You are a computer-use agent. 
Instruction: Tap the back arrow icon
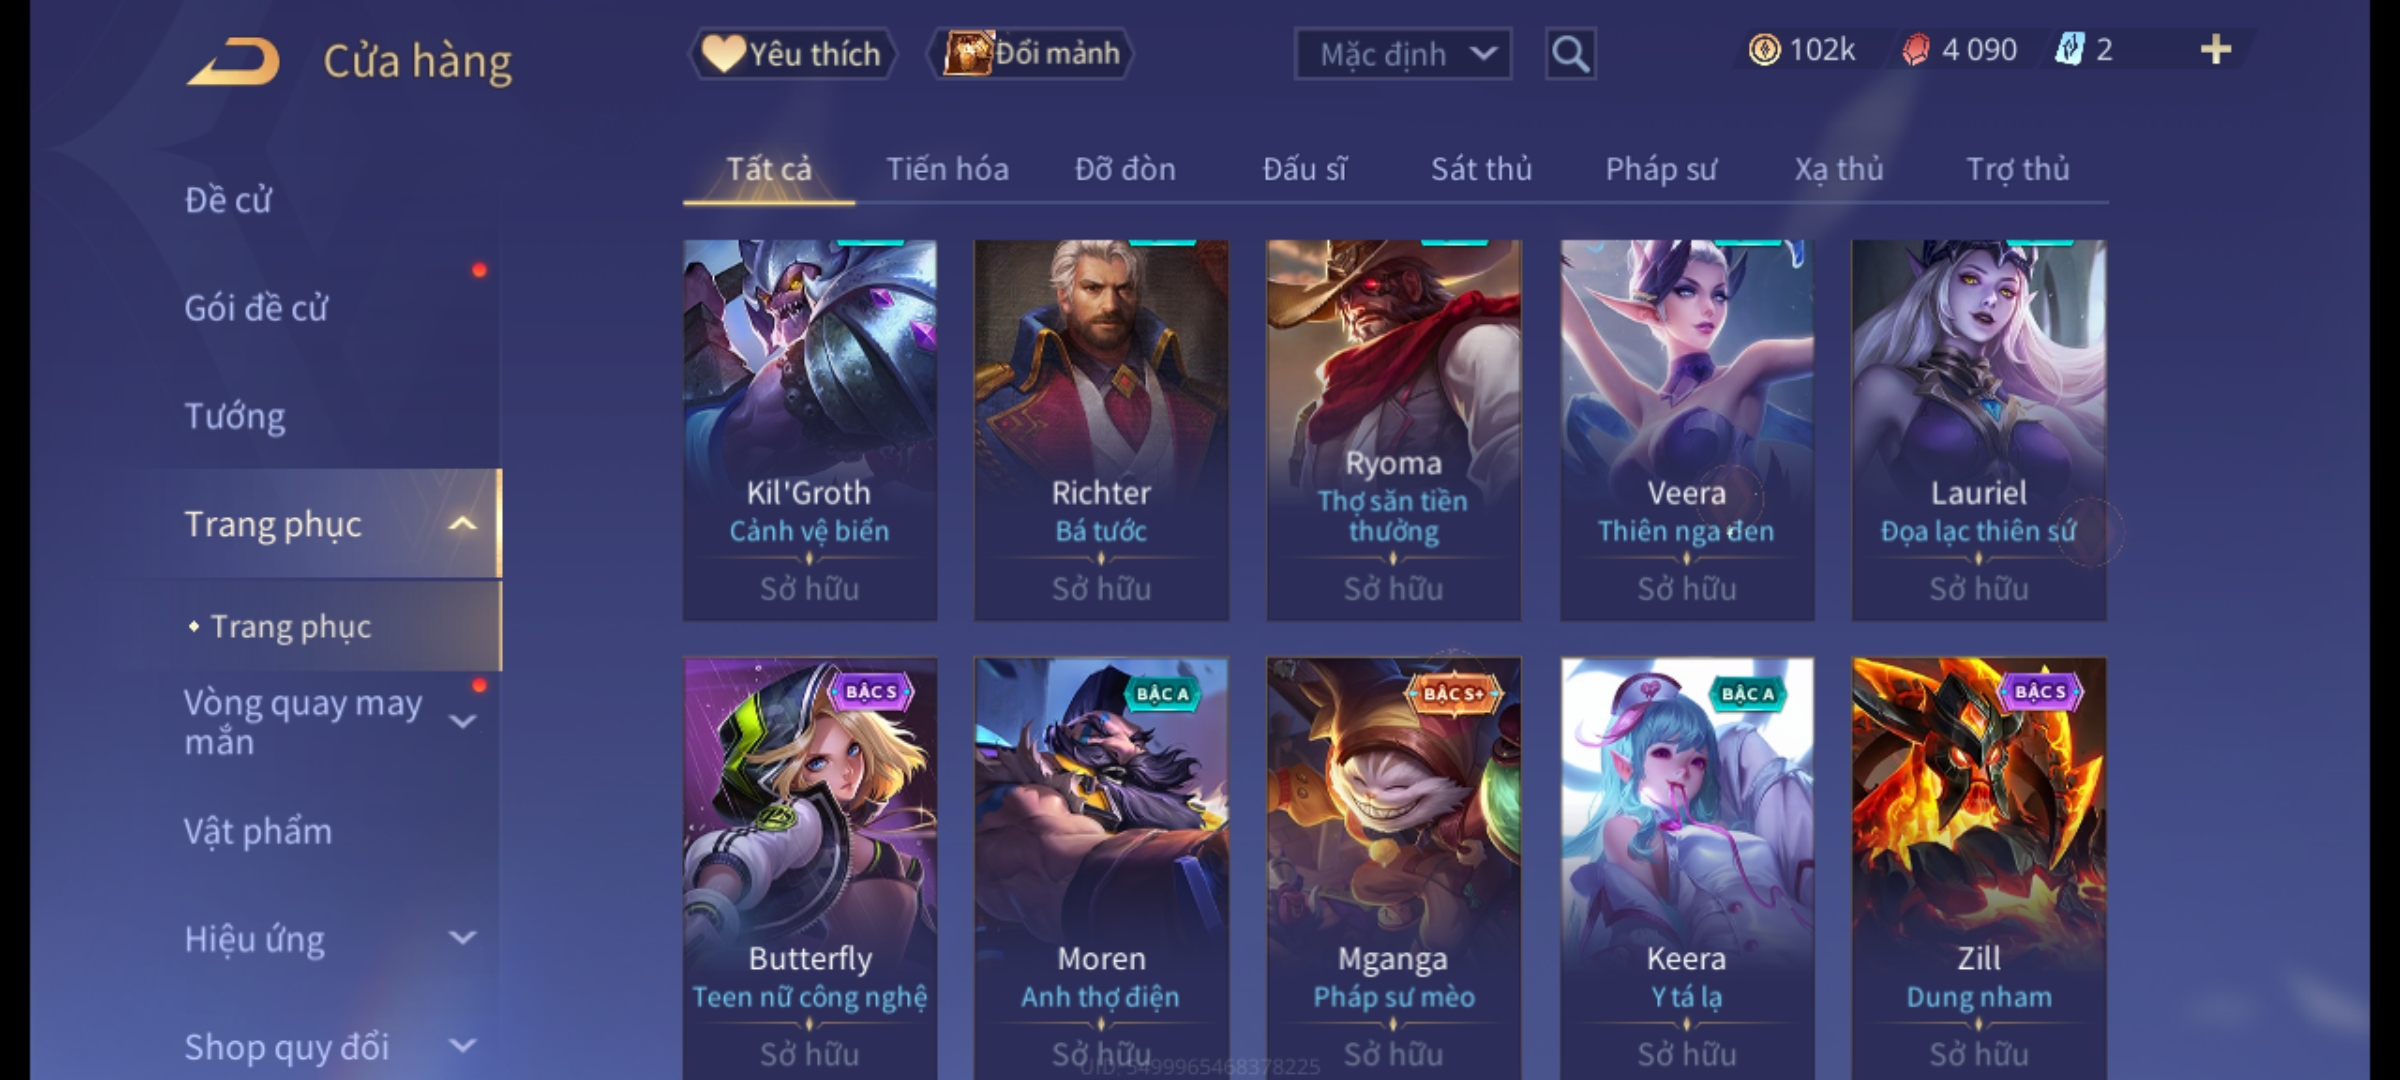point(233,62)
